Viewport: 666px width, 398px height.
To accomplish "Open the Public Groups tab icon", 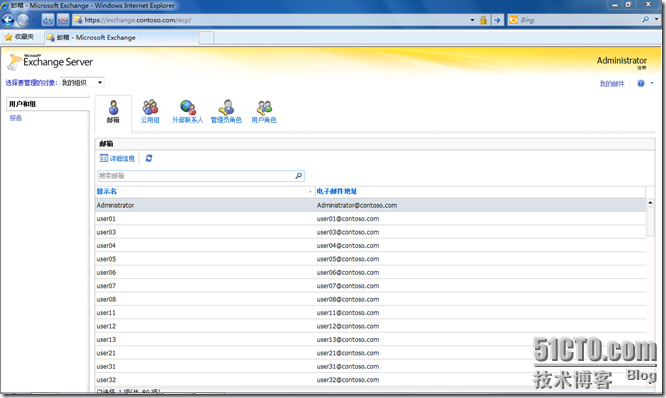I will [x=150, y=112].
